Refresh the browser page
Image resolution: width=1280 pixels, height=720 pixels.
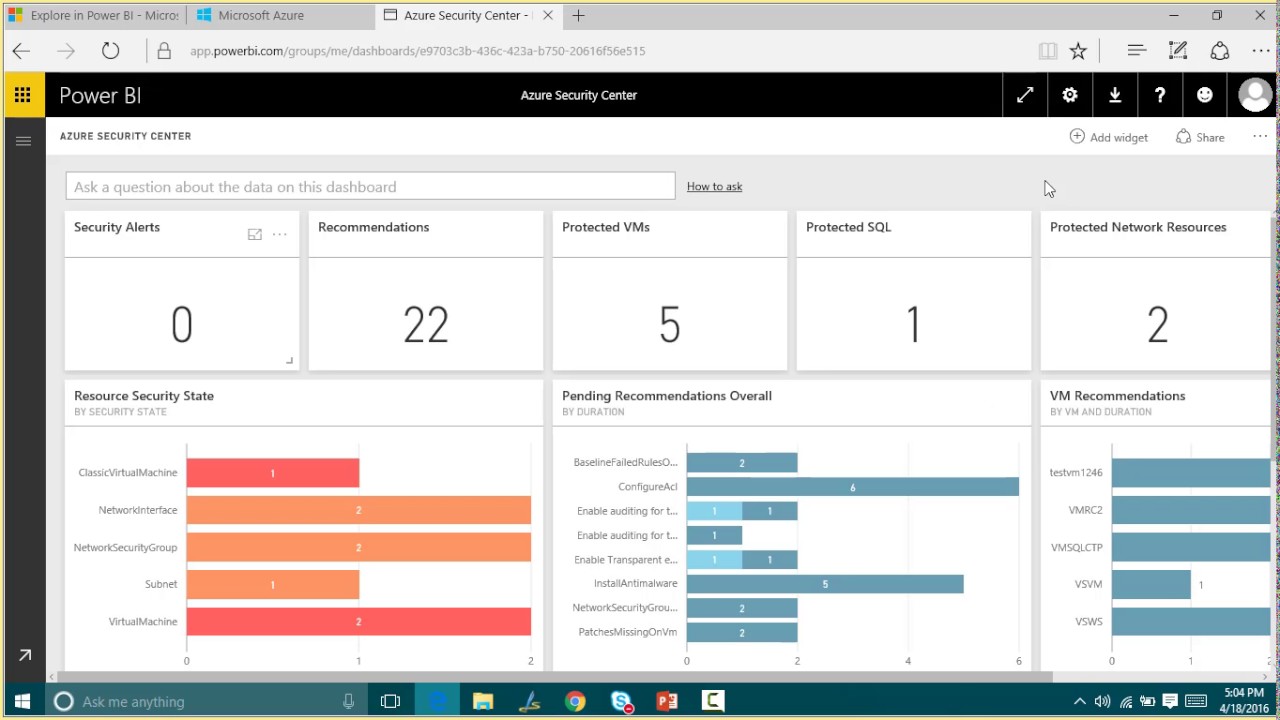(110, 51)
